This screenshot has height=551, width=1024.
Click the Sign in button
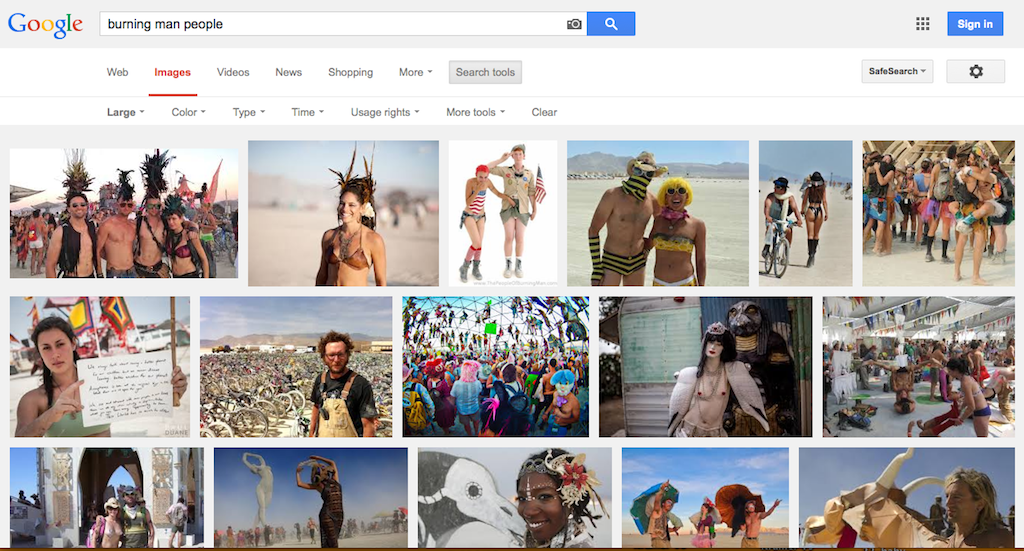point(974,24)
